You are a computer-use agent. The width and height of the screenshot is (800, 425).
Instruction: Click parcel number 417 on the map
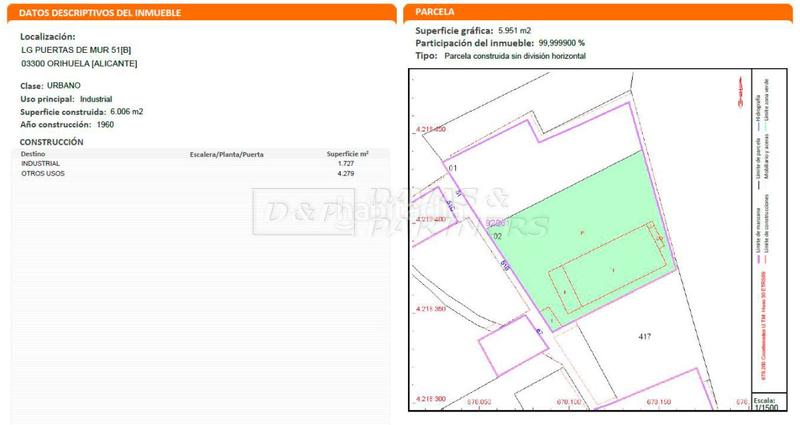[x=644, y=336]
